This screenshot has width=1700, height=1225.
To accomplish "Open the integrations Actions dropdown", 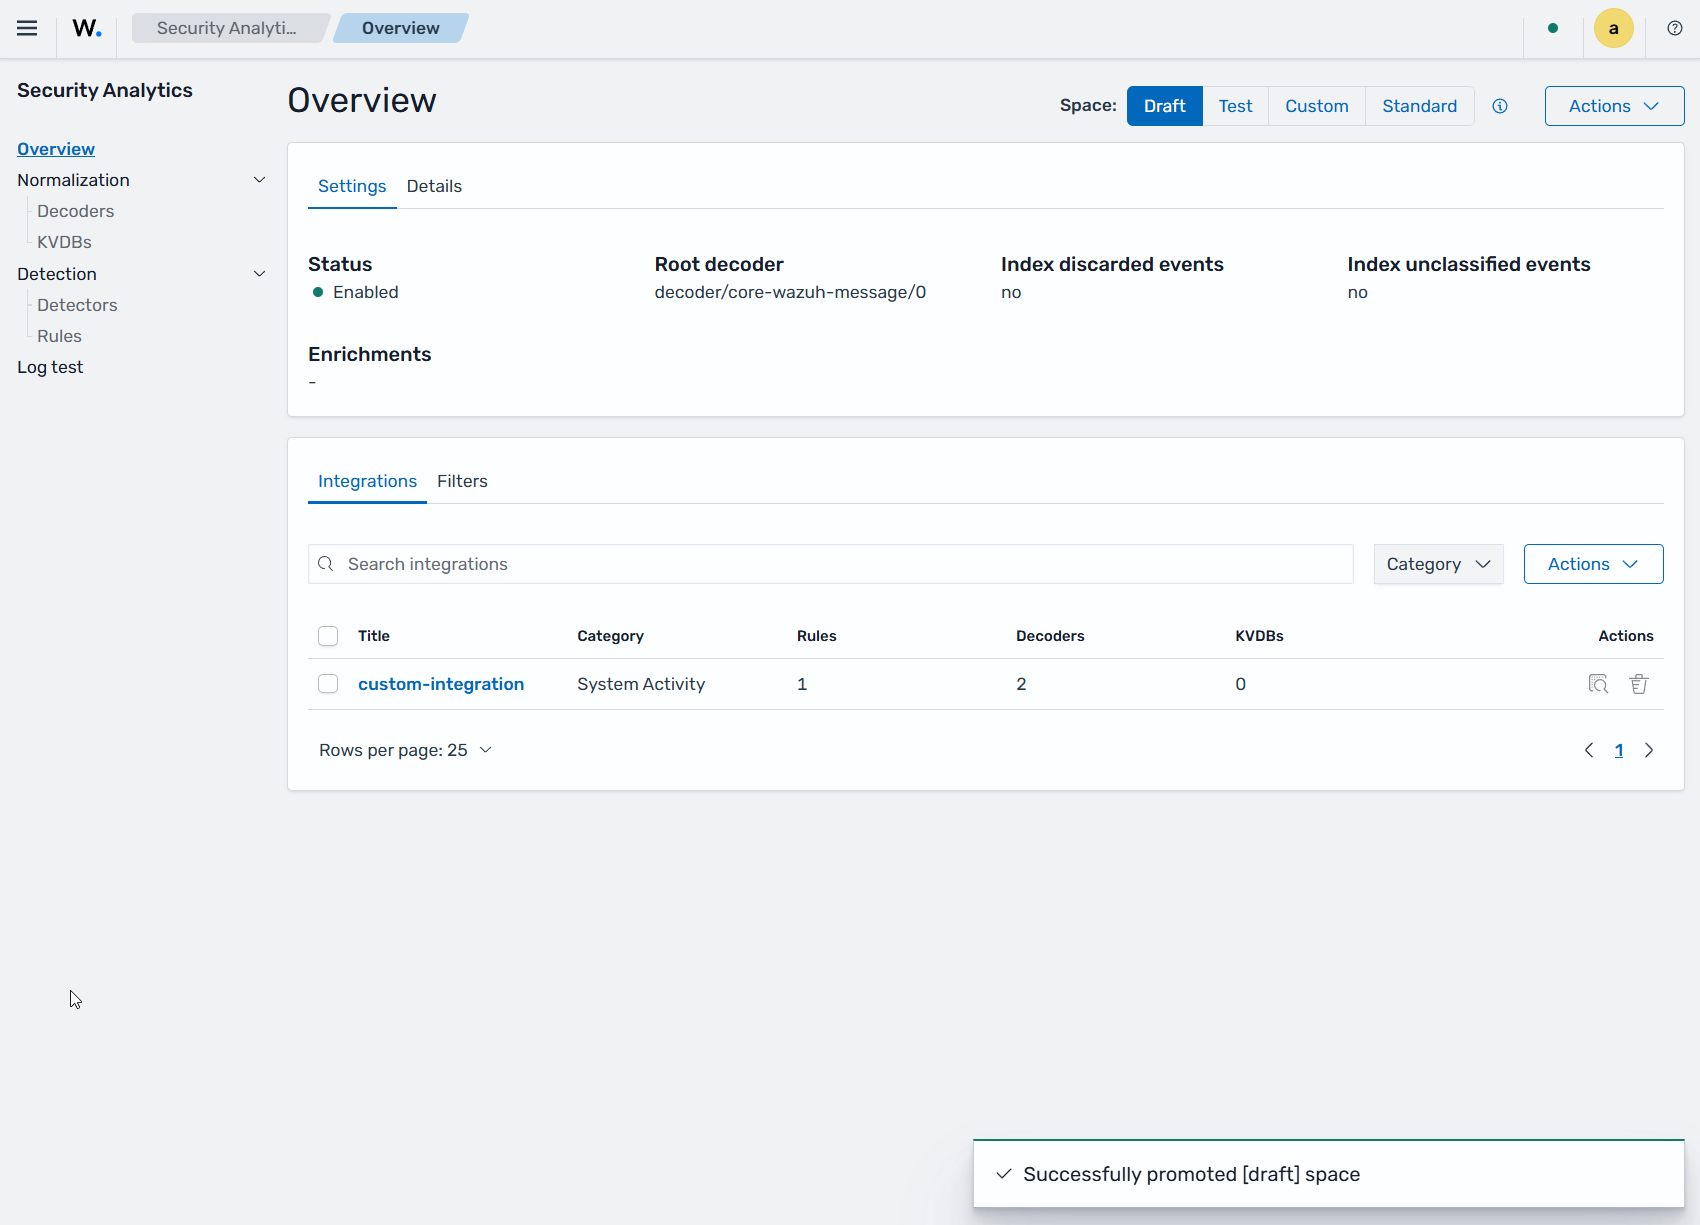I will [1593, 564].
